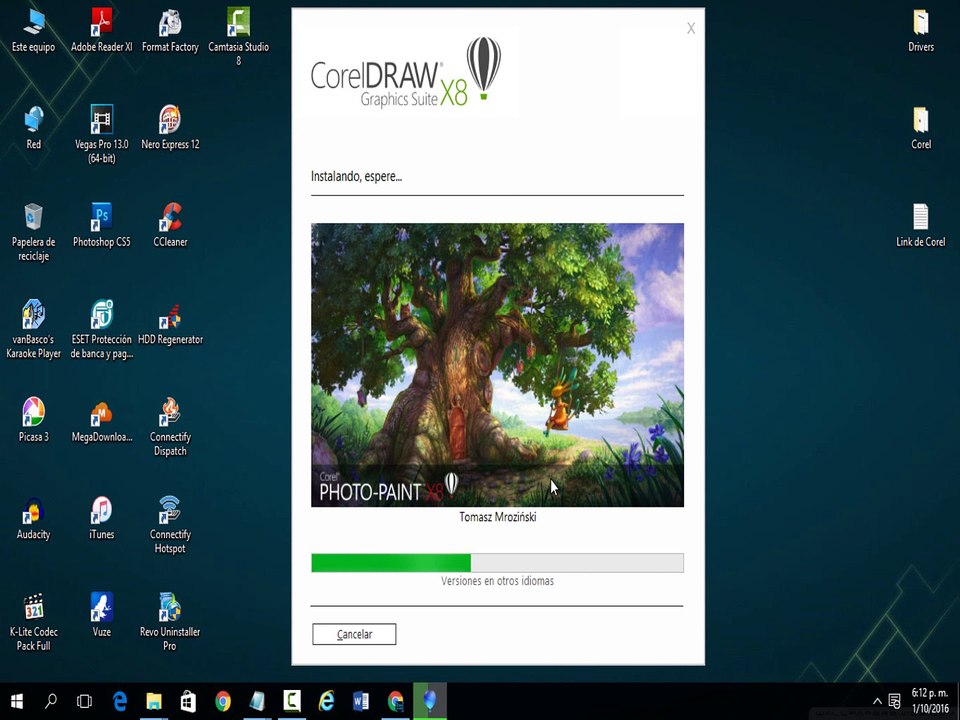Show hidden system tray icons

(877, 702)
